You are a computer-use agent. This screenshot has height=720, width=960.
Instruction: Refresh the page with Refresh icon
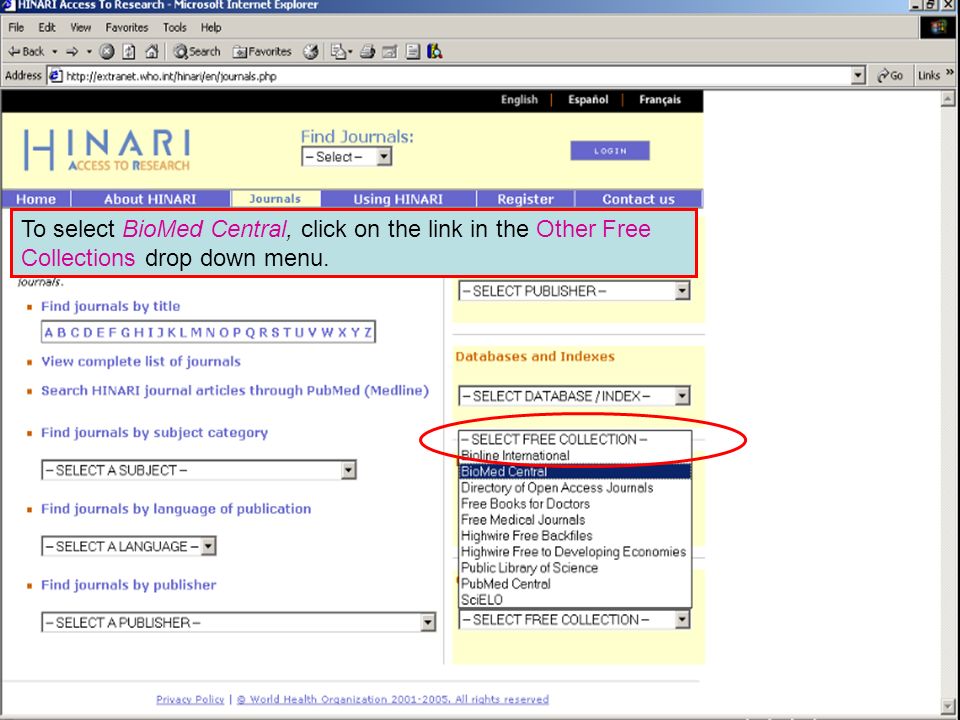pyautogui.click(x=129, y=51)
